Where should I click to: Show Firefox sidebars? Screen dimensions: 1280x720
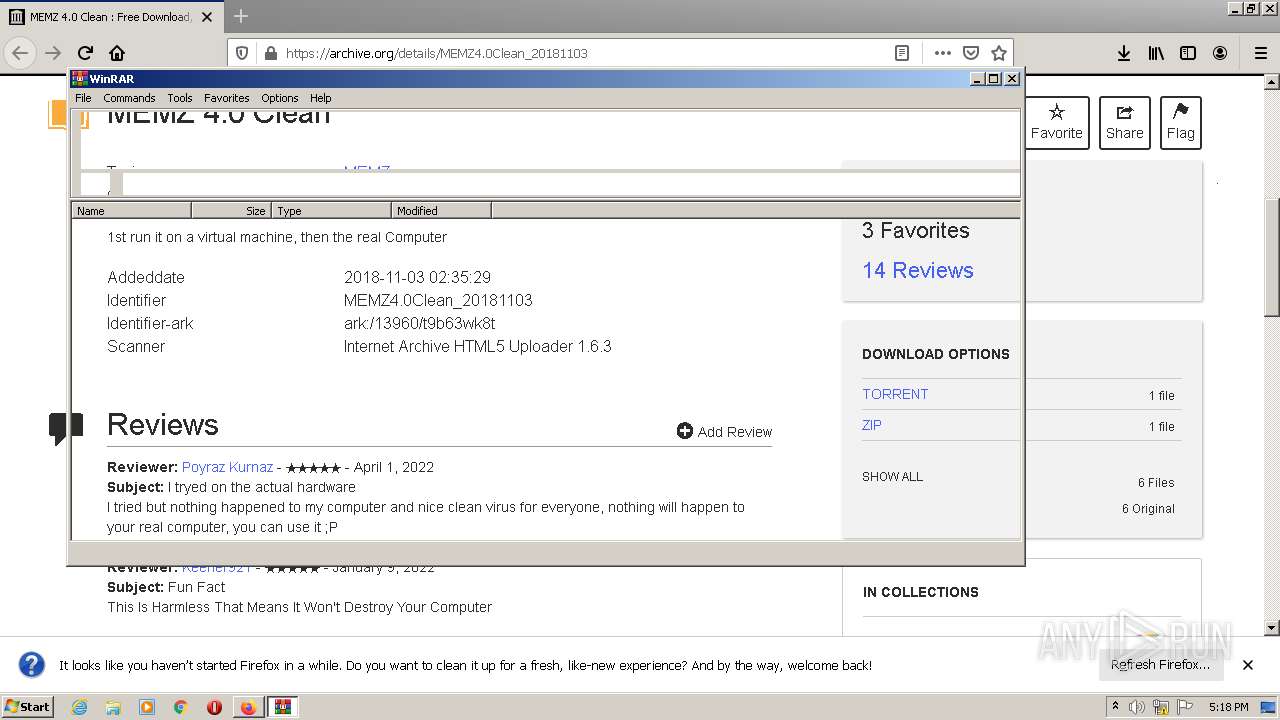pos(1188,53)
